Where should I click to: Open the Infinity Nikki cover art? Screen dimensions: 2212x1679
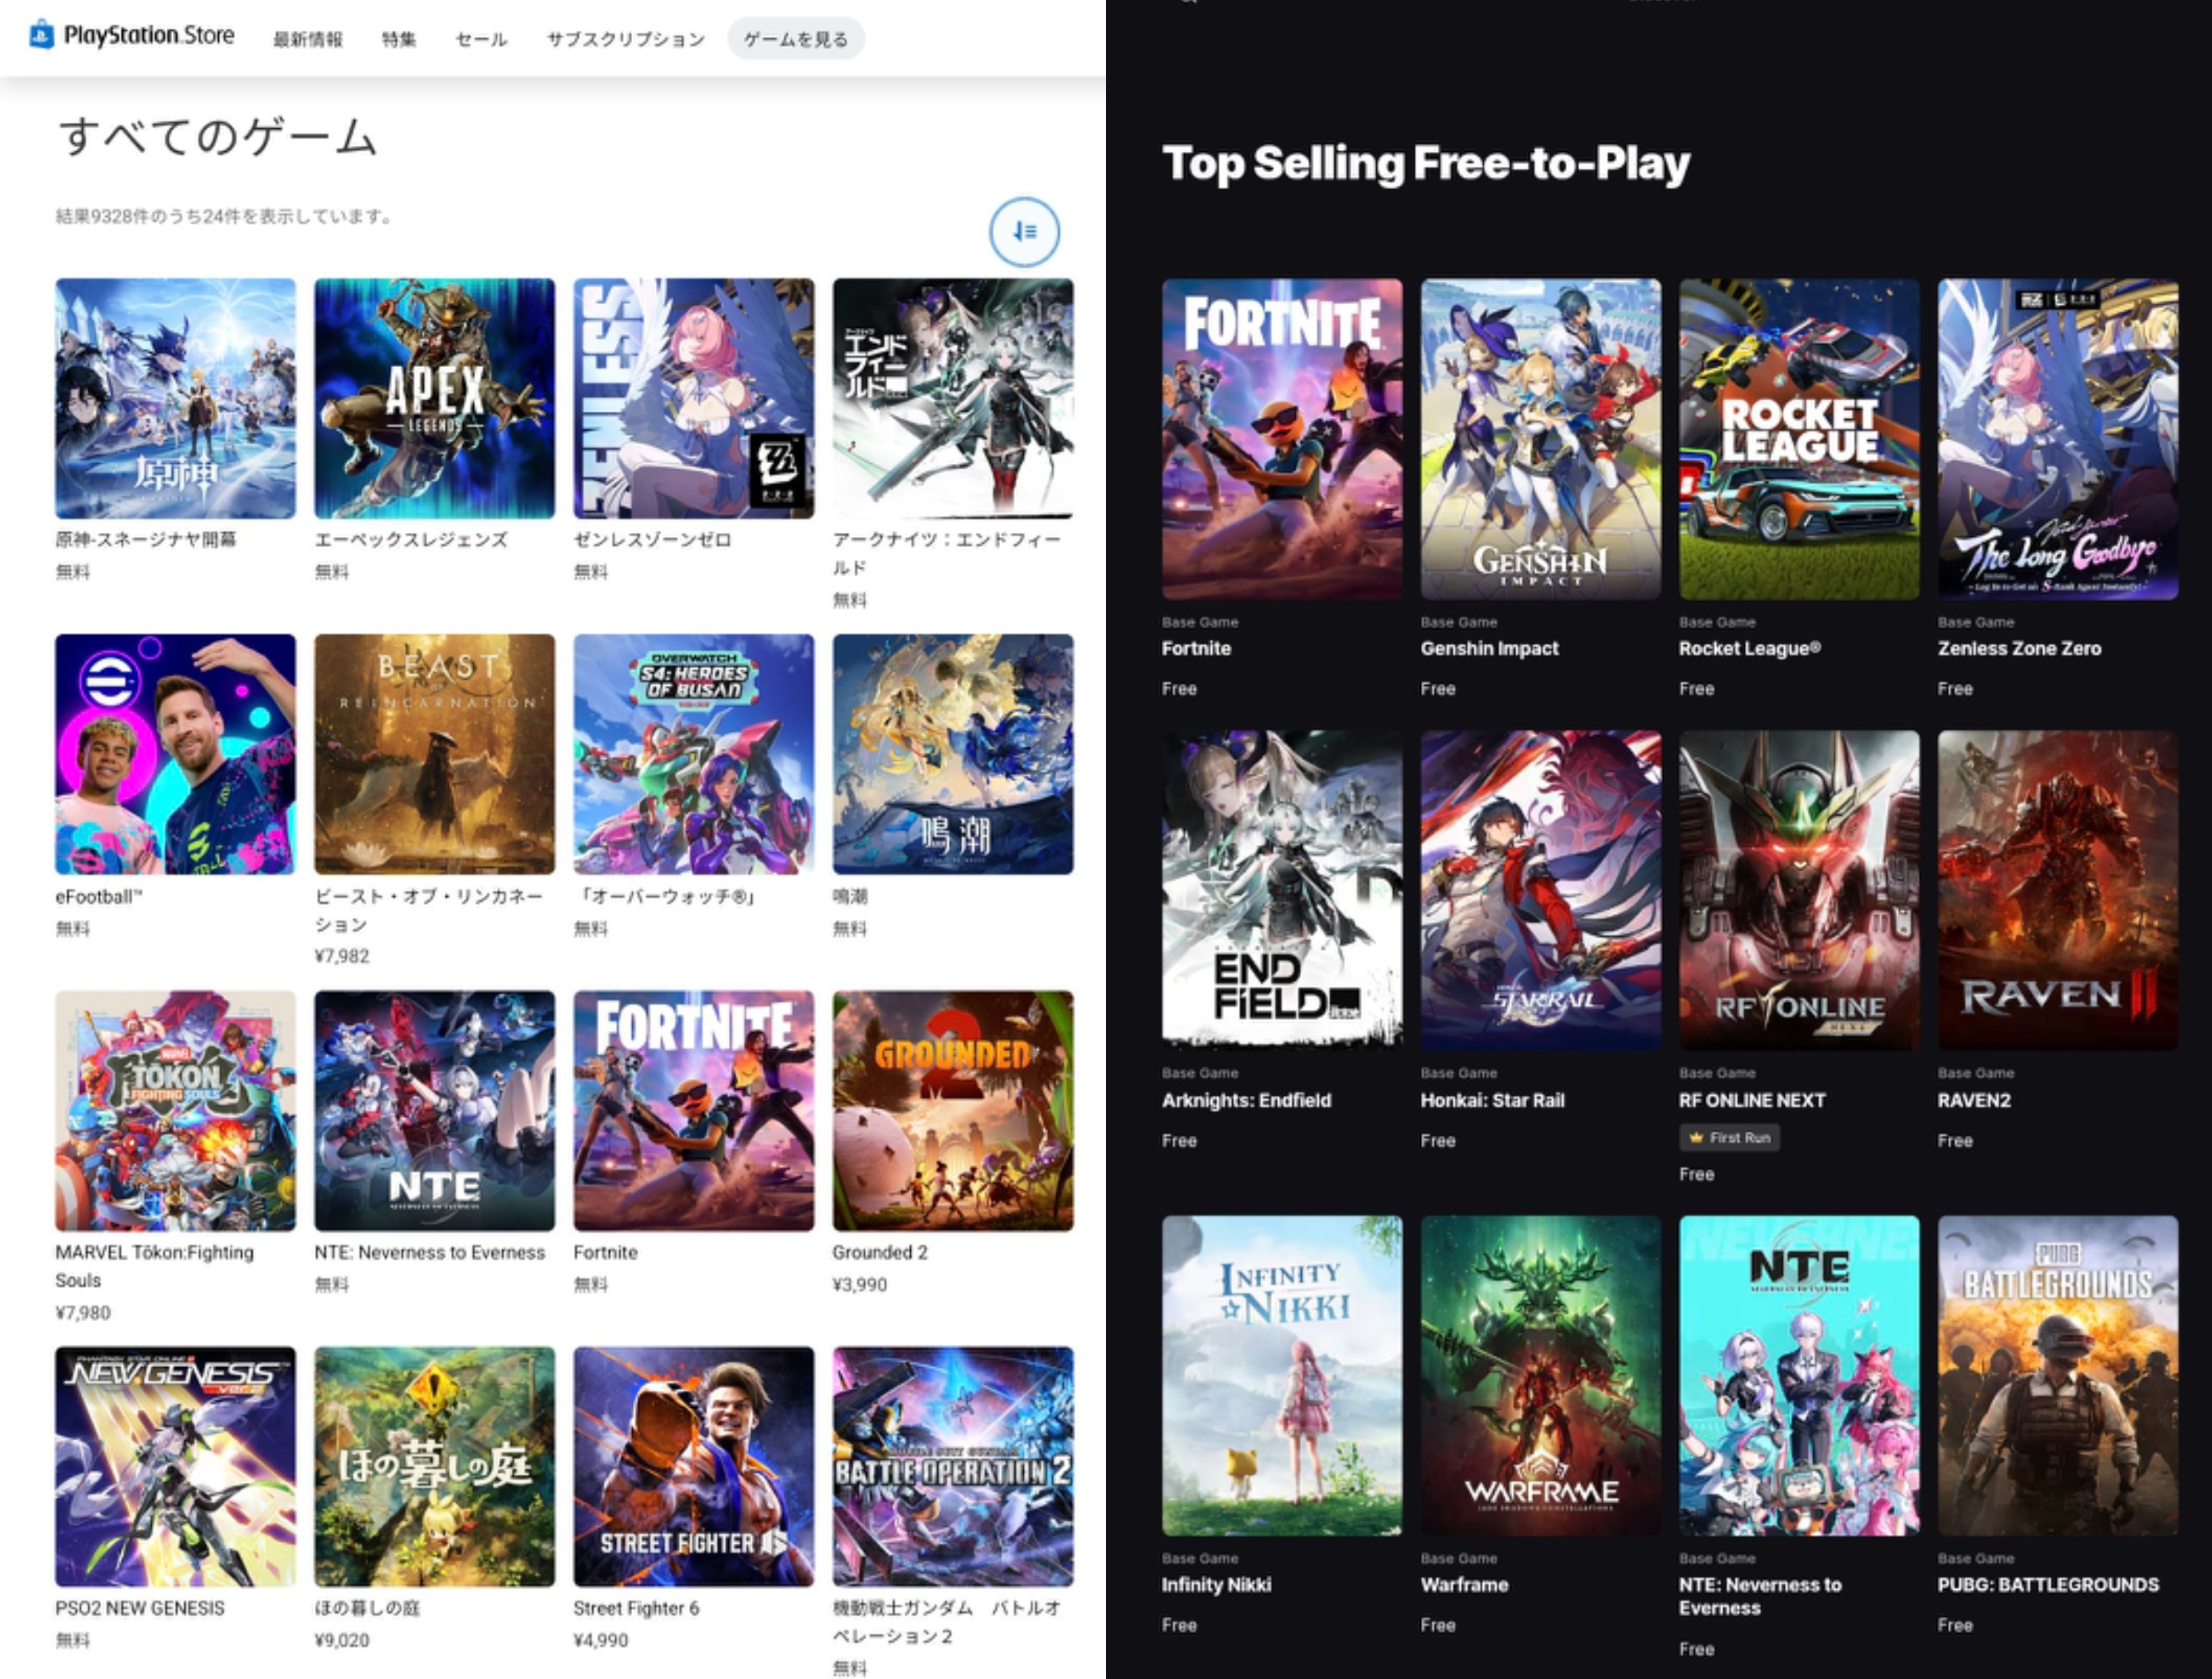(x=1282, y=1376)
